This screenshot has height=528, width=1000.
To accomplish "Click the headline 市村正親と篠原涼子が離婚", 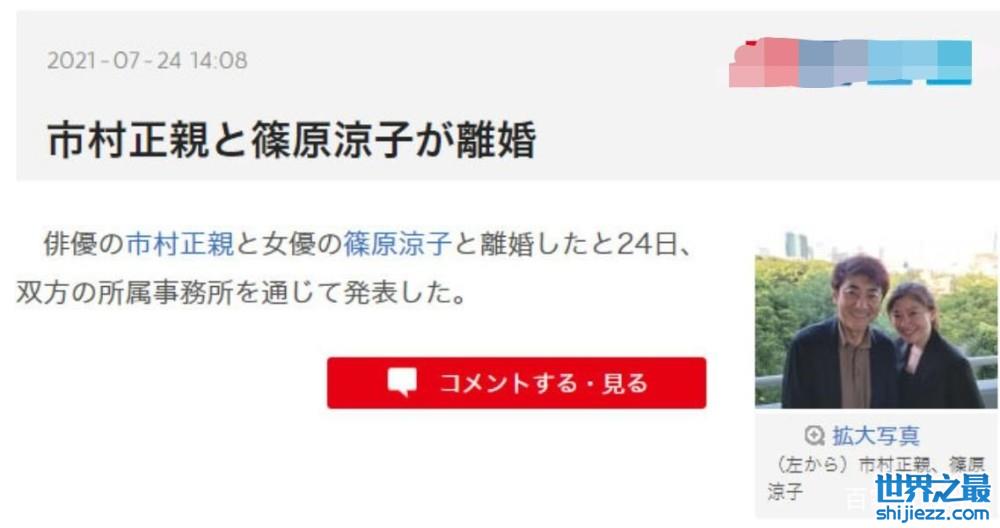I will (292, 140).
